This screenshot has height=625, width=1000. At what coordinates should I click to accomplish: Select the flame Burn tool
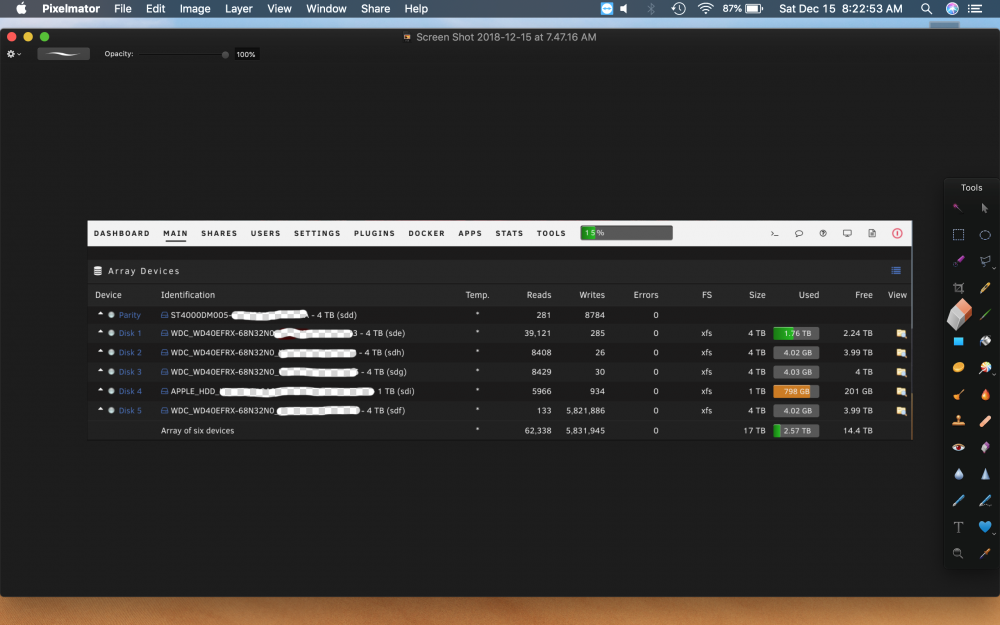pyautogui.click(x=985, y=394)
